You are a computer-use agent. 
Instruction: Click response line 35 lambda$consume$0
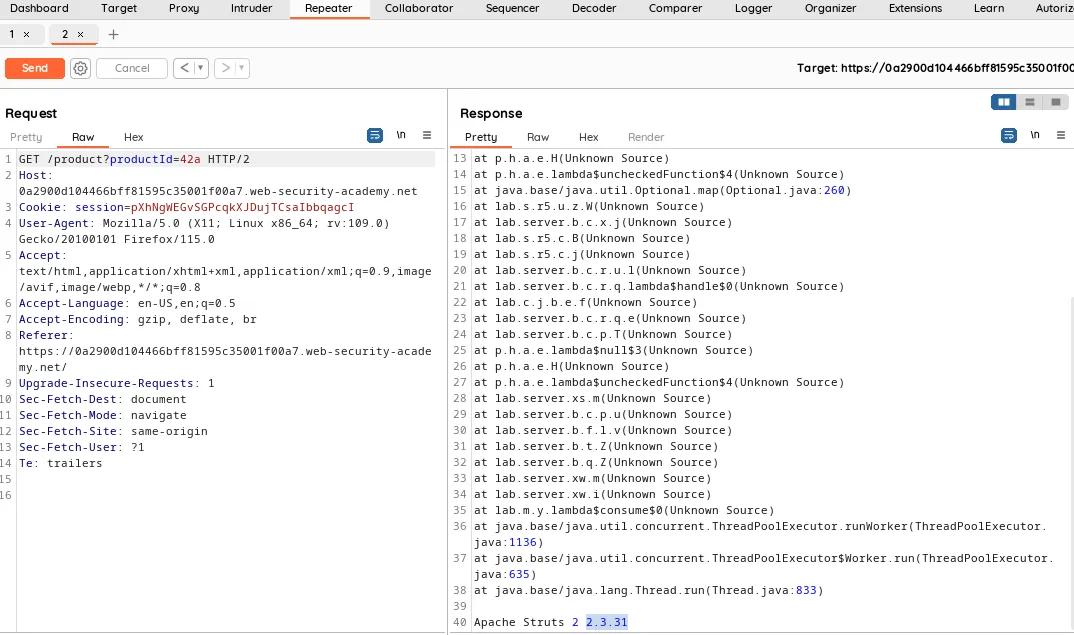coord(624,510)
